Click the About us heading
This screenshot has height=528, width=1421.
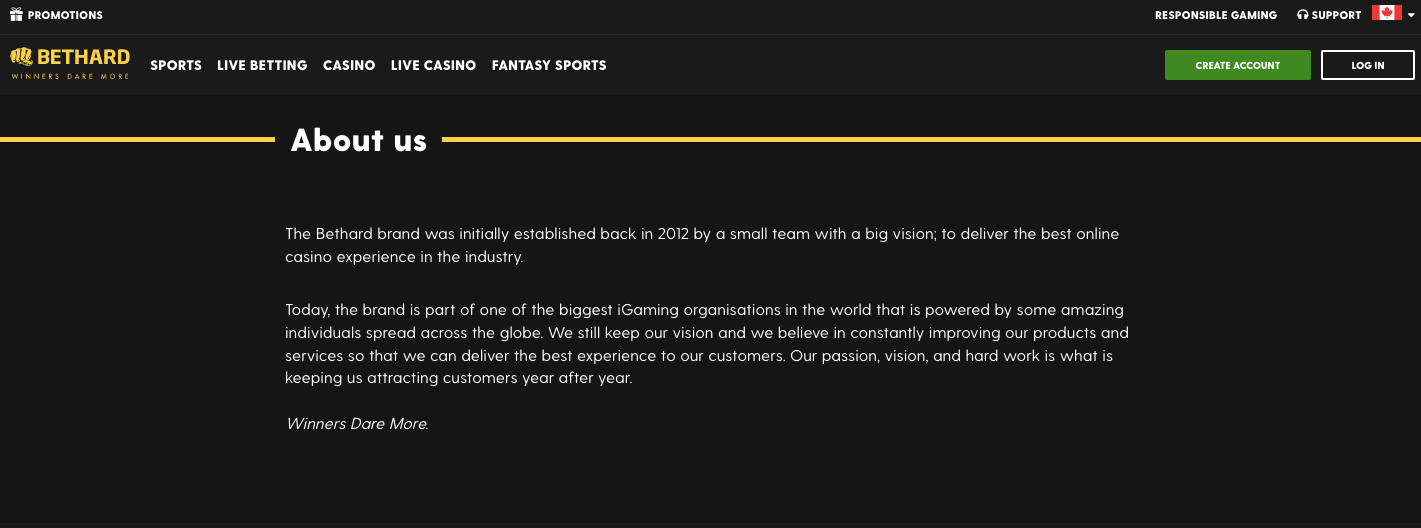(x=359, y=140)
